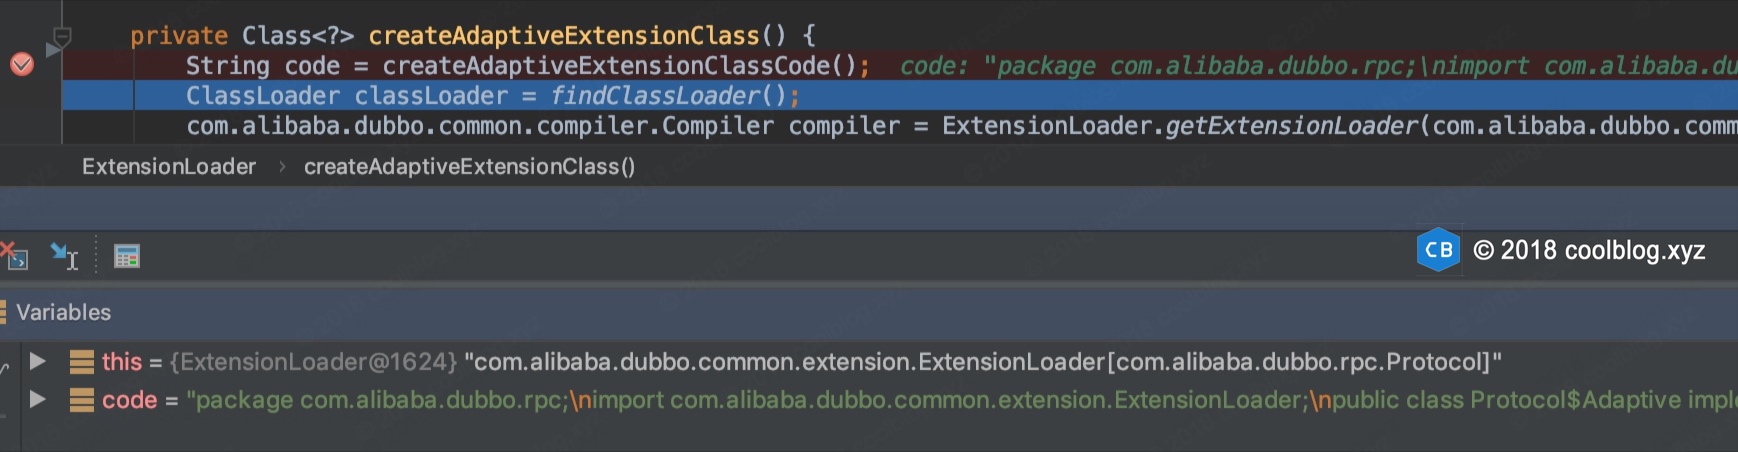The width and height of the screenshot is (1738, 452).
Task: Open the Evaluate Expression calculator icon
Action: [x=127, y=257]
